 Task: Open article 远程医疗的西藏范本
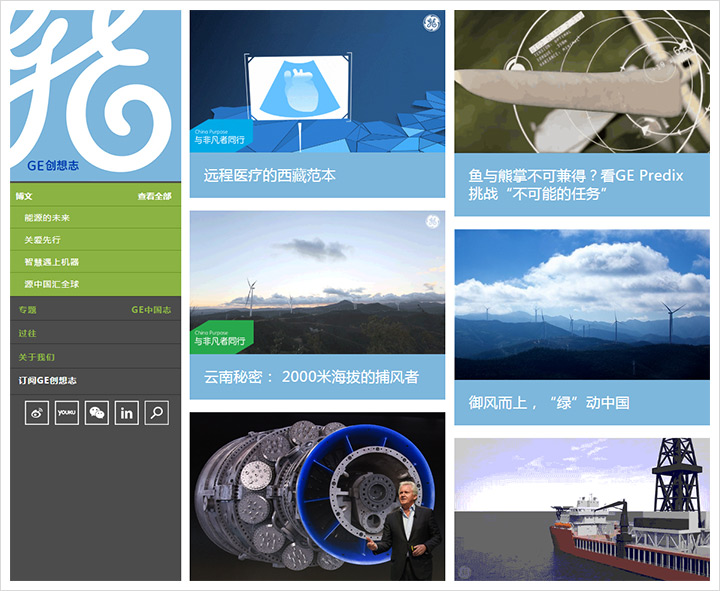tap(270, 175)
